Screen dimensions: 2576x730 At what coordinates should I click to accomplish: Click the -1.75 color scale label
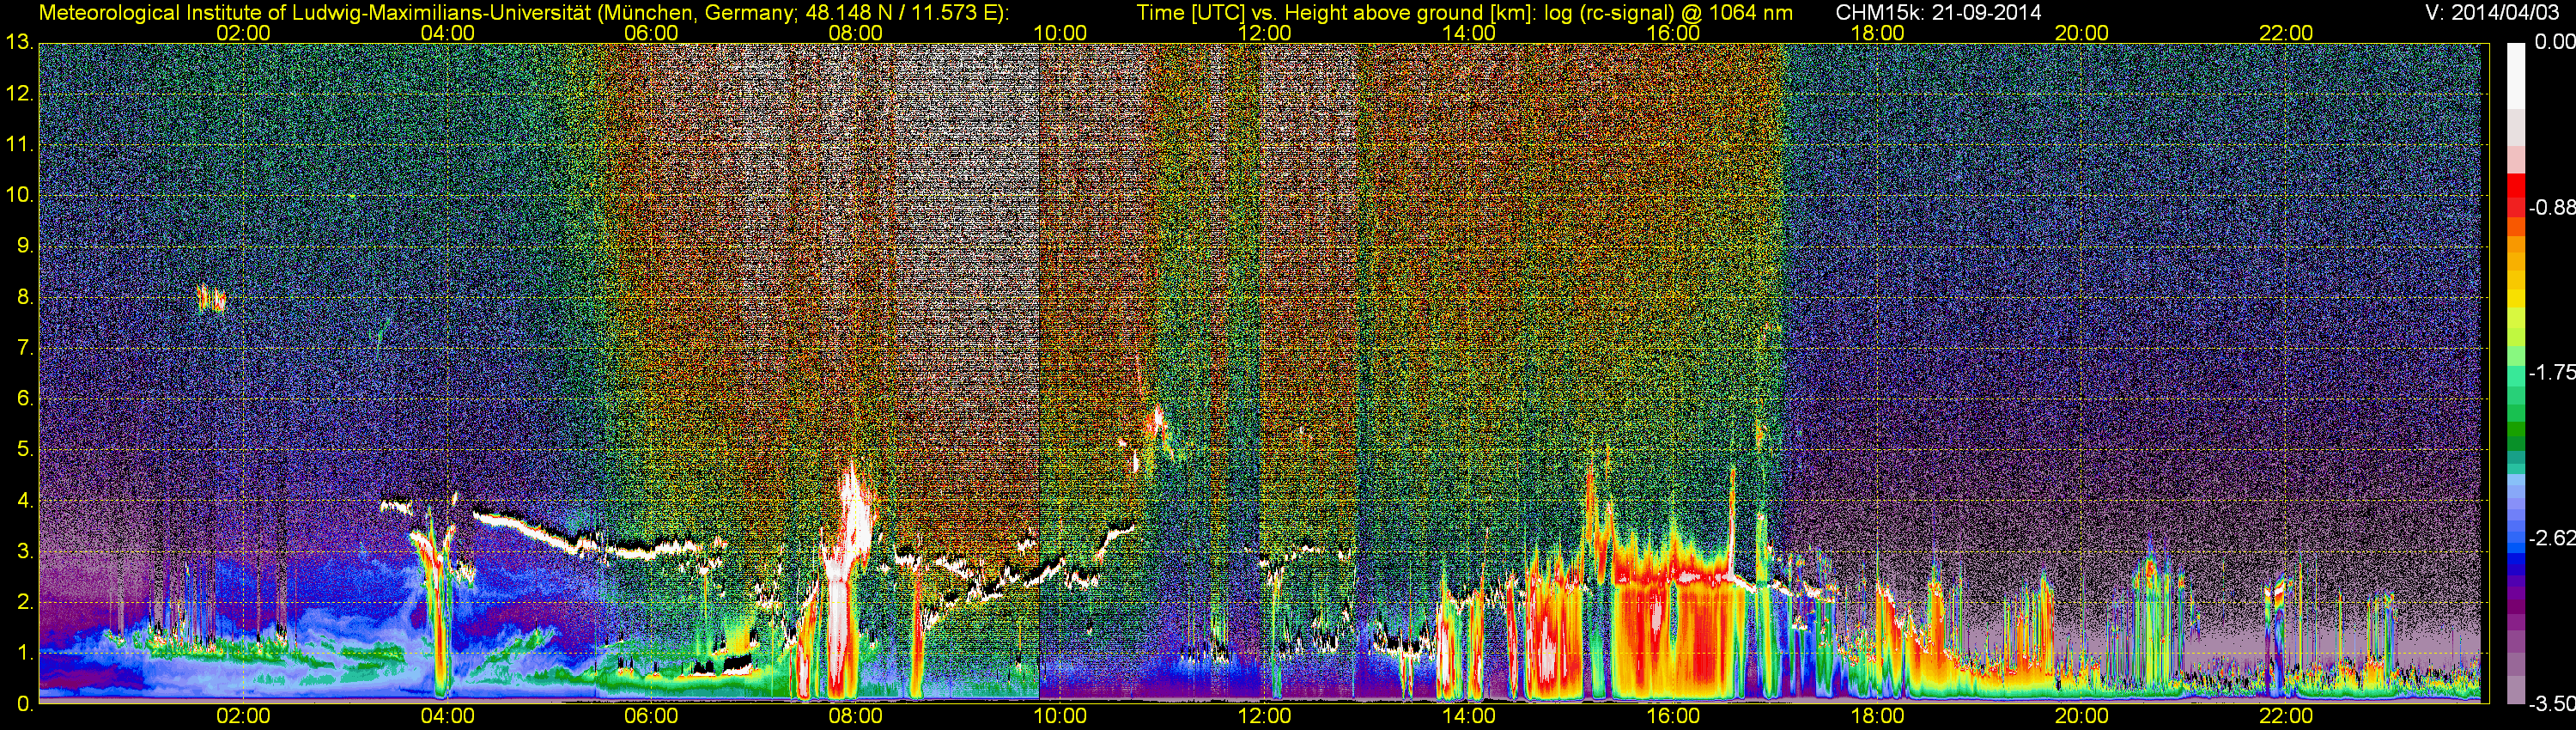pos(2551,373)
